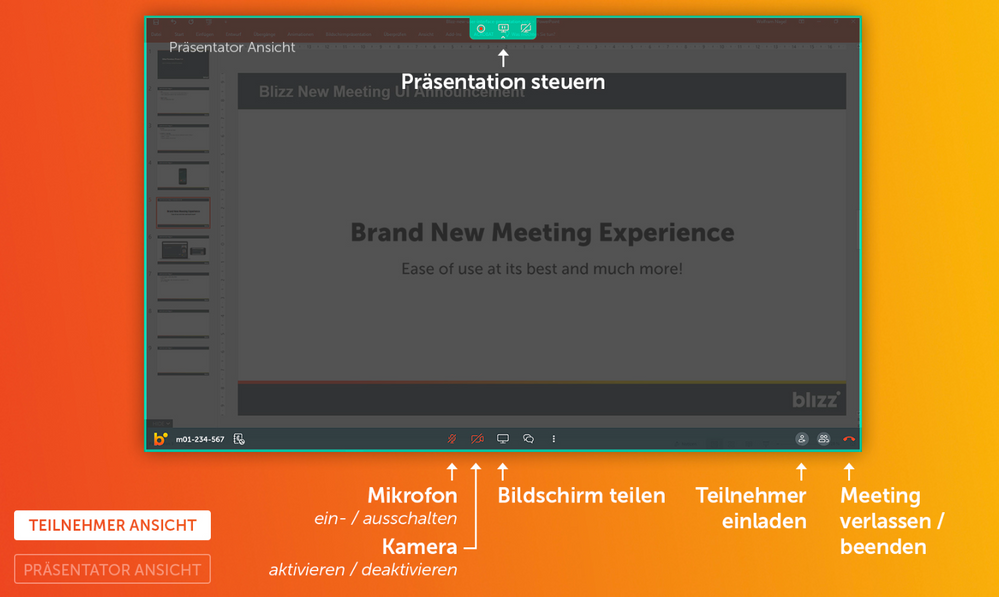Switch to PRÄSENTATOR ANSICHT
999x597 pixels.
[x=112, y=569]
